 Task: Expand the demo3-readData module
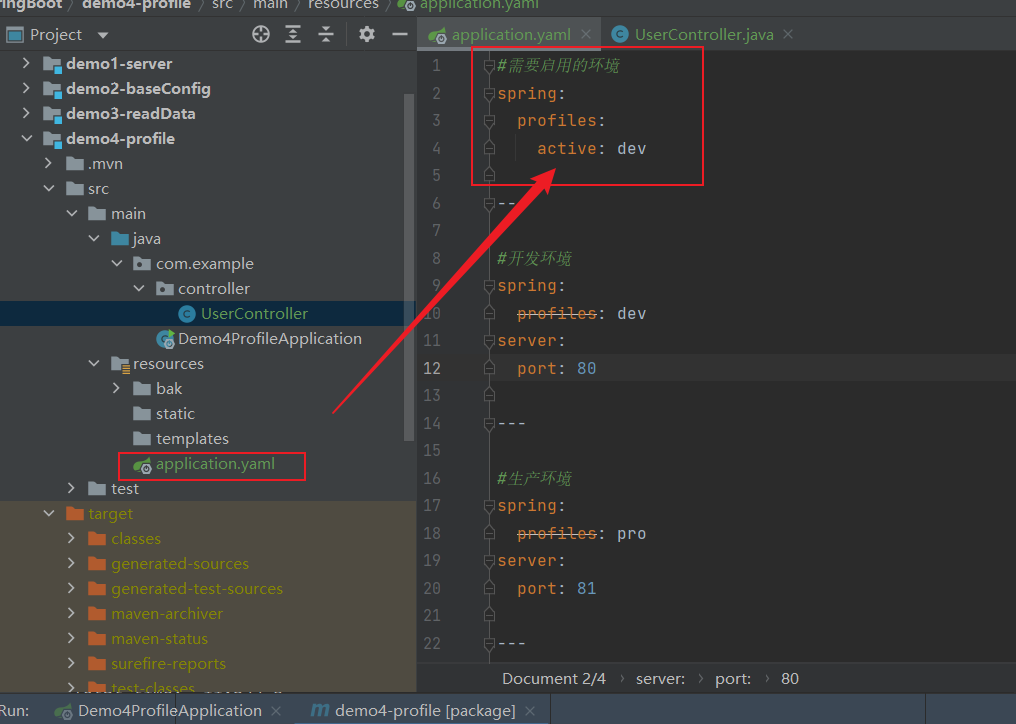(x=26, y=113)
